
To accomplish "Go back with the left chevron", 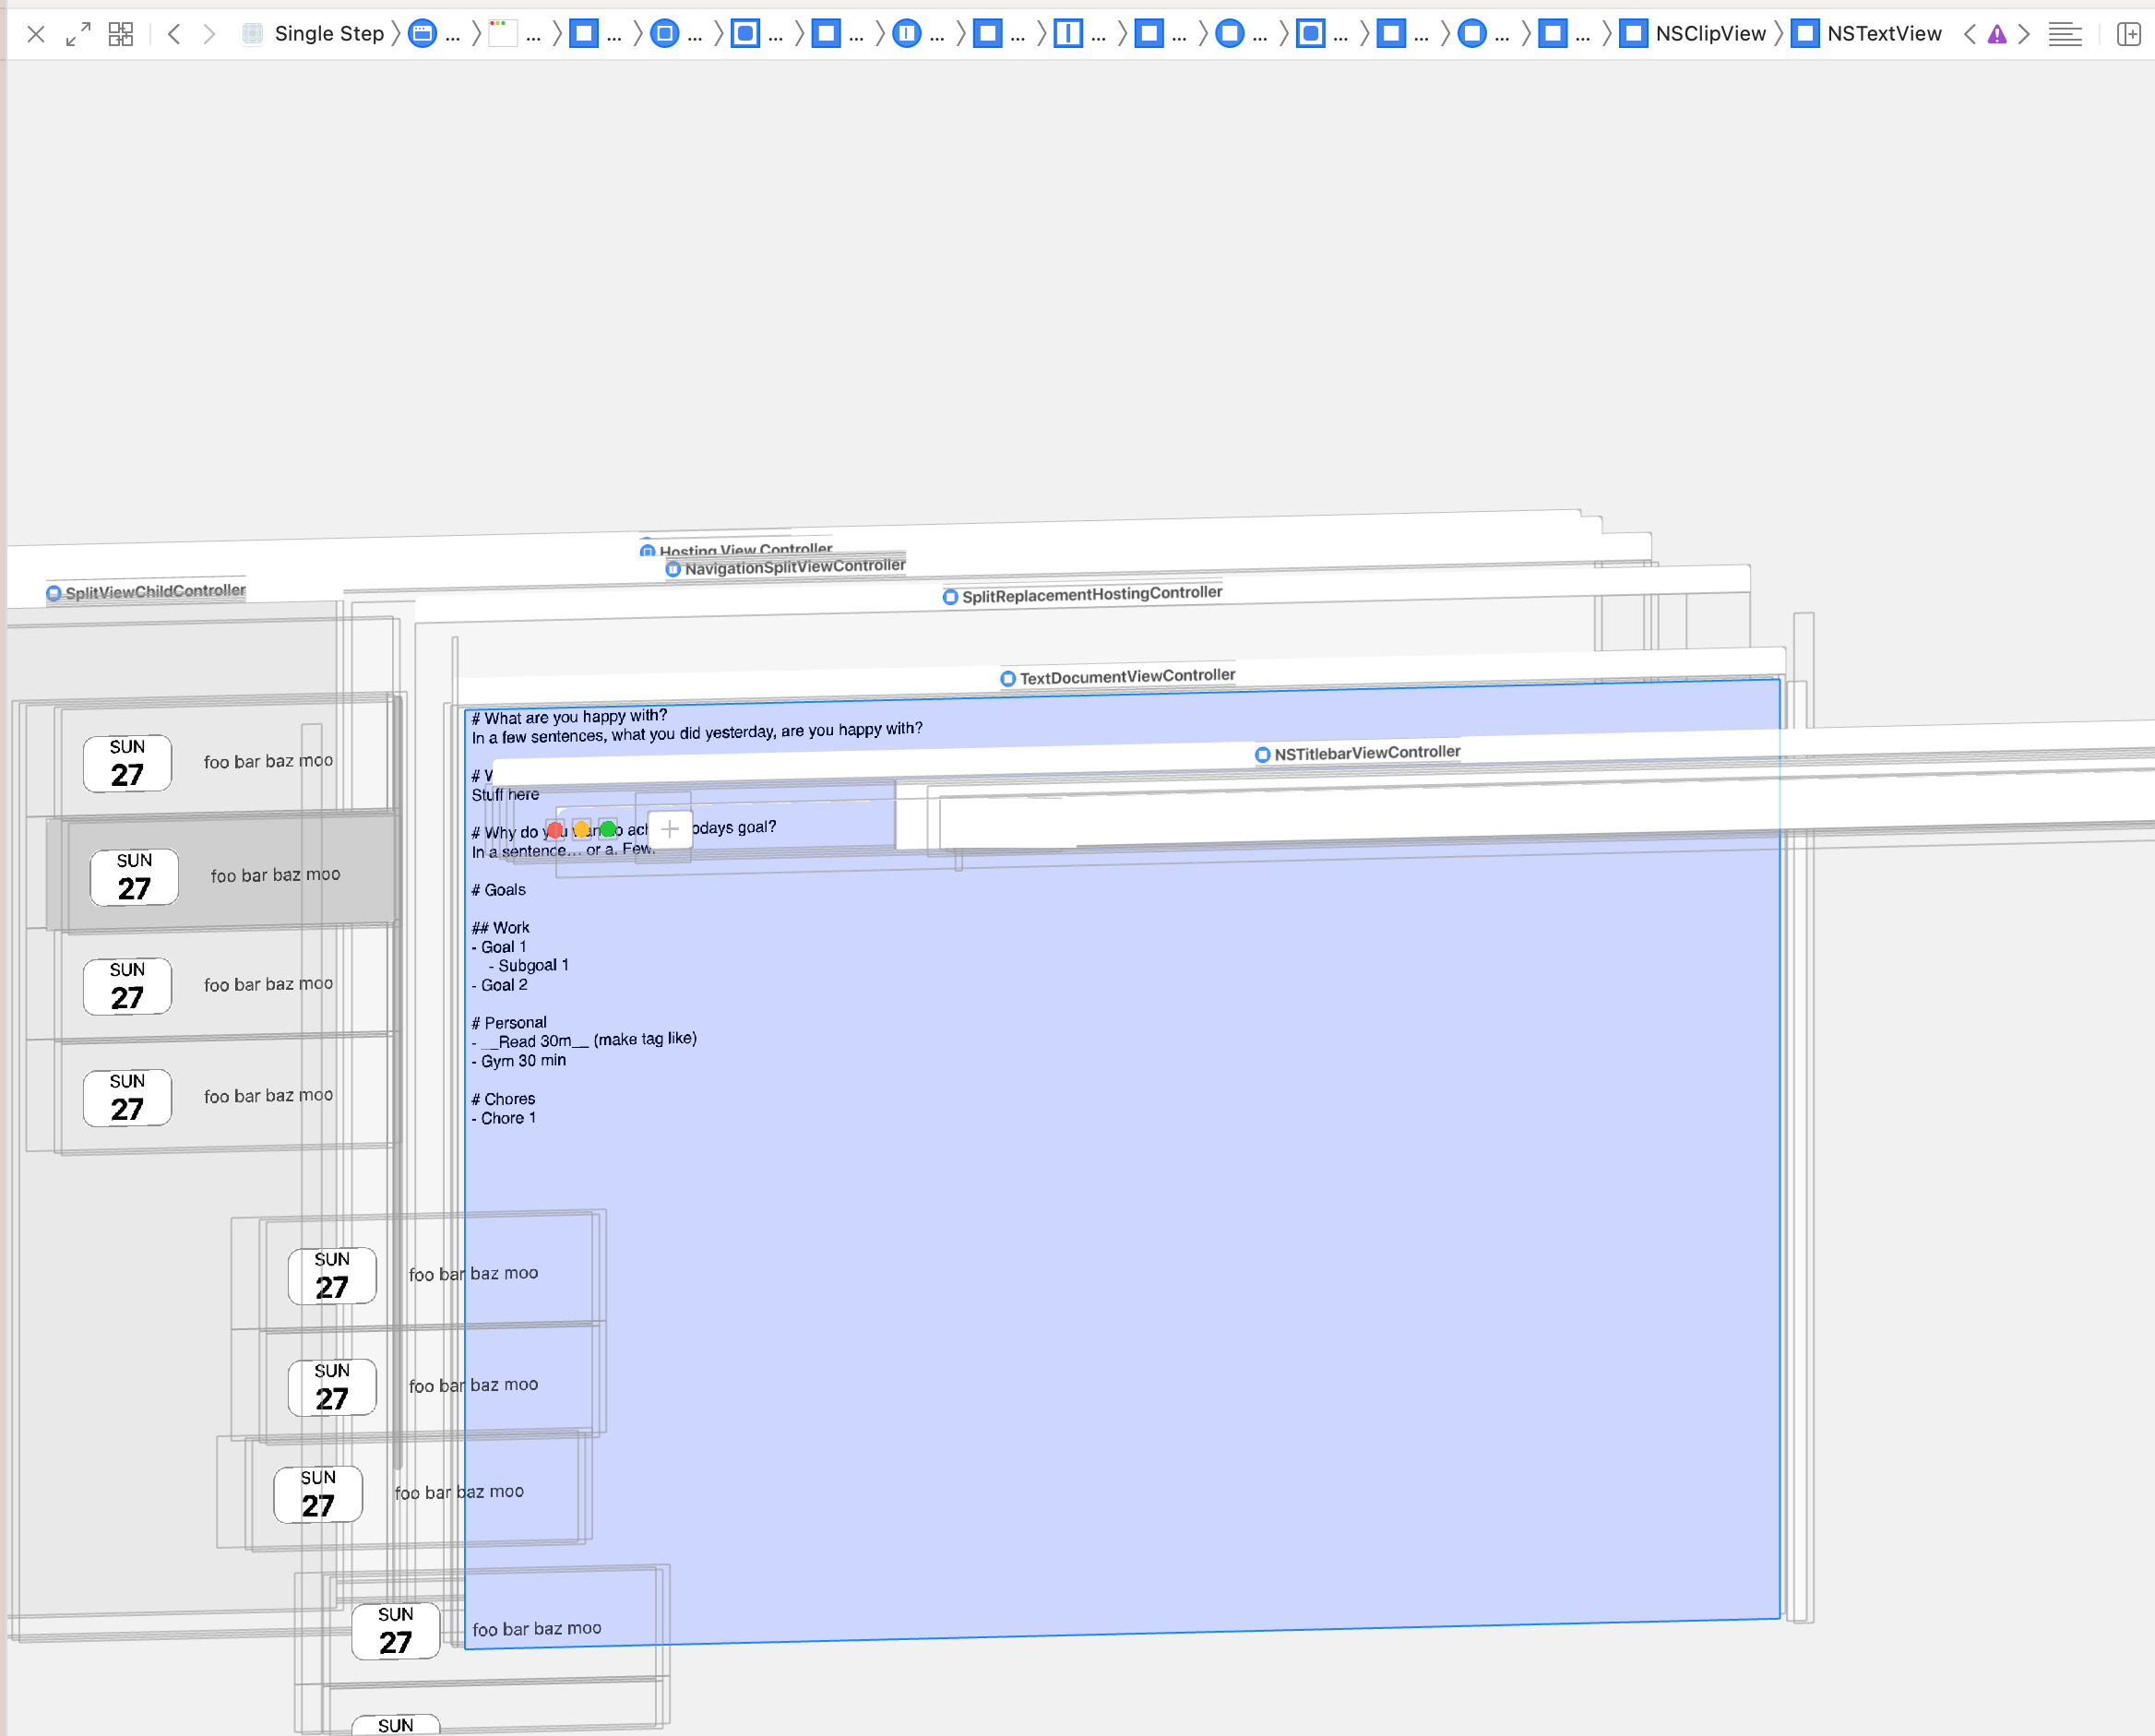I will (174, 34).
